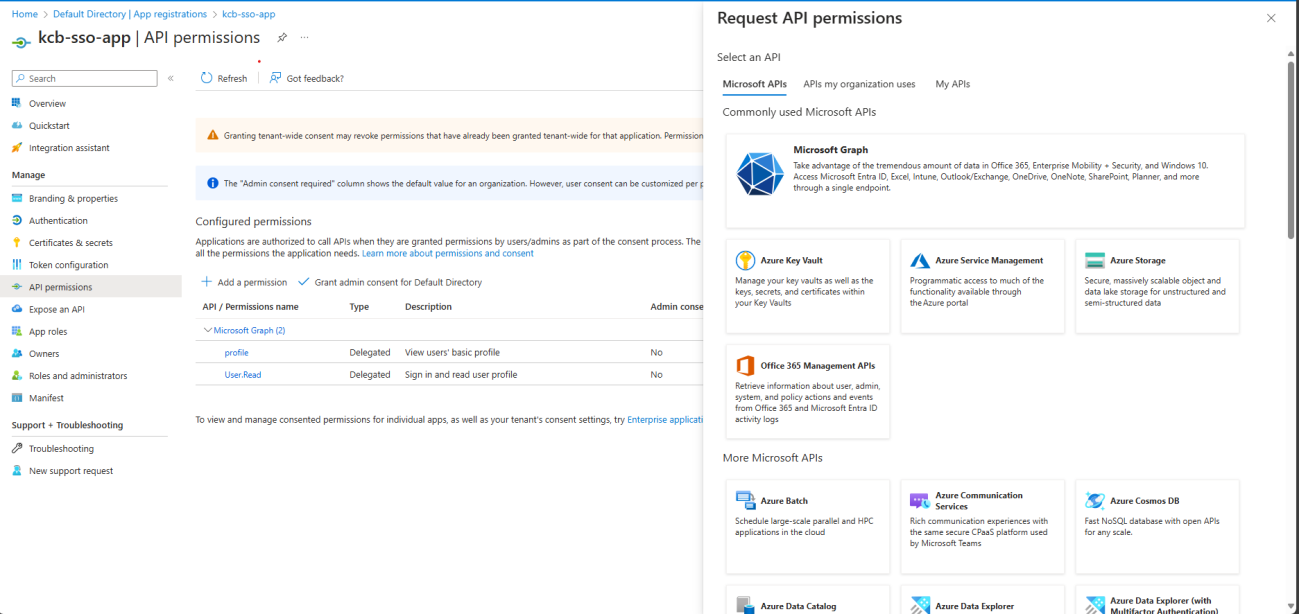This screenshot has height=614, width=1299.
Task: Sort by the API / Permissions name column
Action: pyautogui.click(x=250, y=307)
